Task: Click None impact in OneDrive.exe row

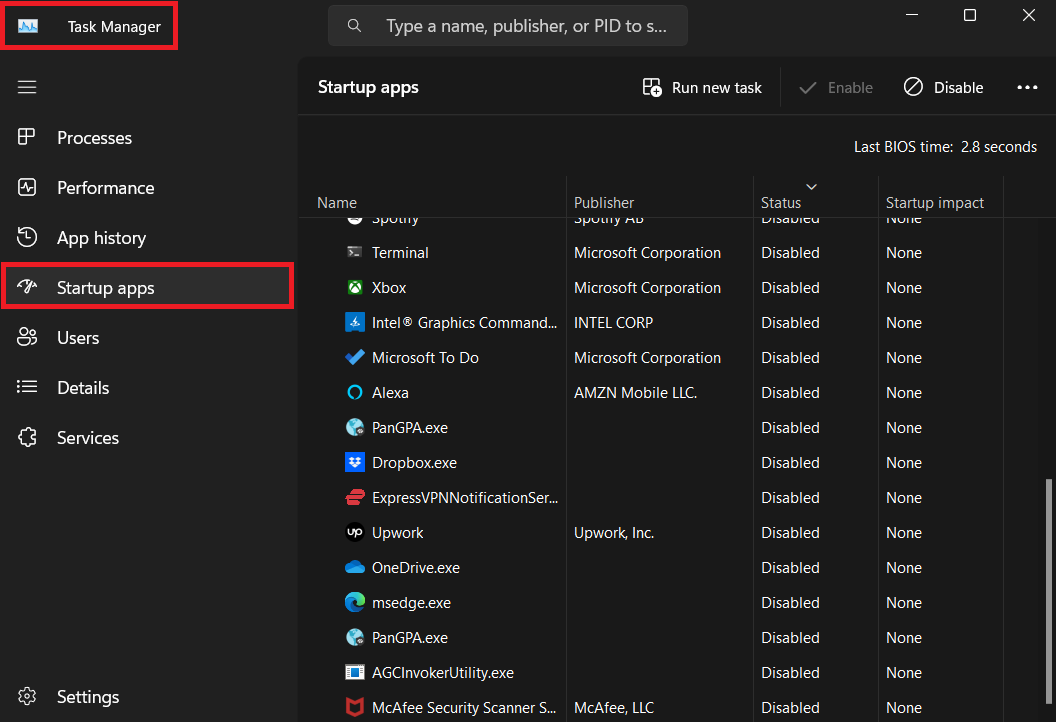Action: (x=904, y=568)
